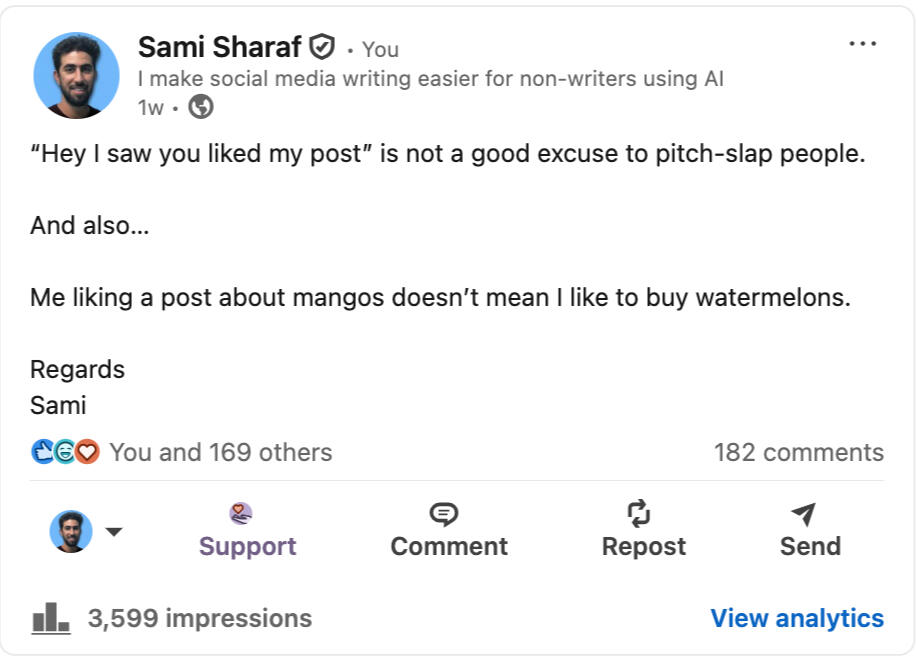
Task: Toggle the Support reaction on the post
Action: (247, 530)
